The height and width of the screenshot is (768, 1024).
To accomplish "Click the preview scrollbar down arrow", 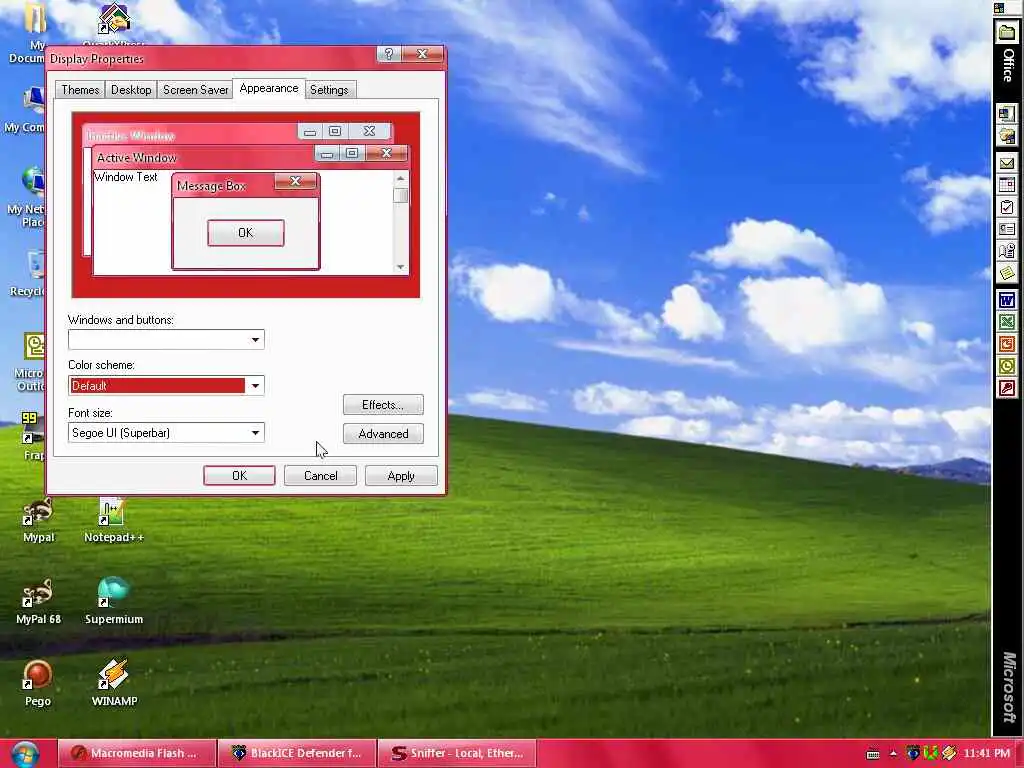I will 400,266.
